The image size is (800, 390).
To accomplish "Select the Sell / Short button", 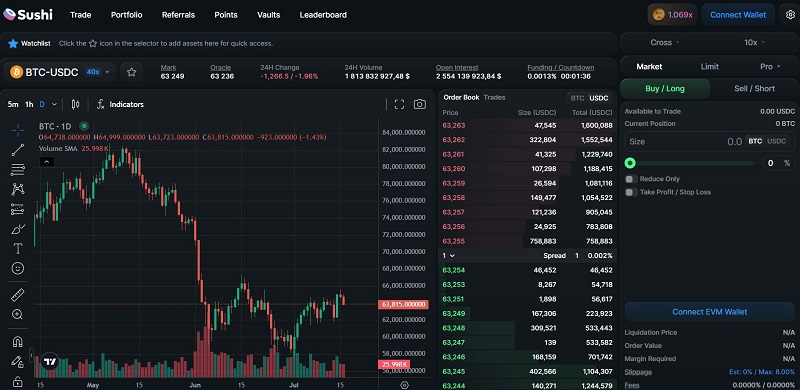I will pyautogui.click(x=754, y=88).
